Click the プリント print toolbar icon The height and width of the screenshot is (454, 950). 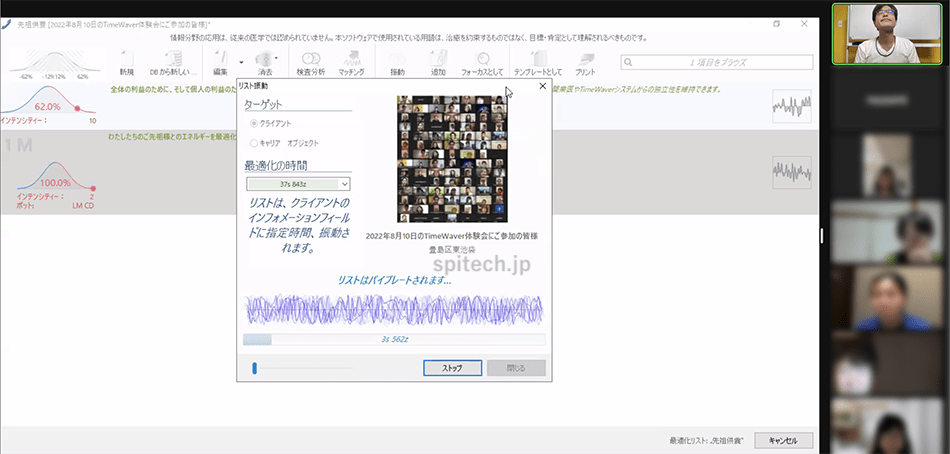coord(585,63)
